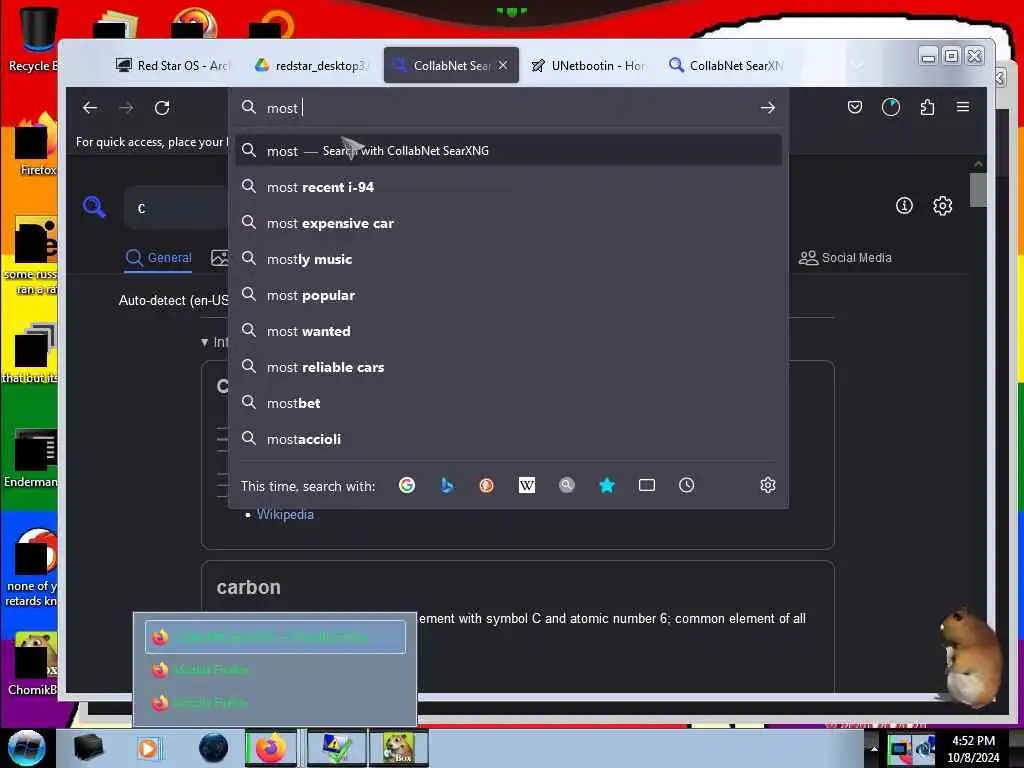The width and height of the screenshot is (1024, 768).
Task: Search Bookmarks with the star icon
Action: tap(607, 485)
